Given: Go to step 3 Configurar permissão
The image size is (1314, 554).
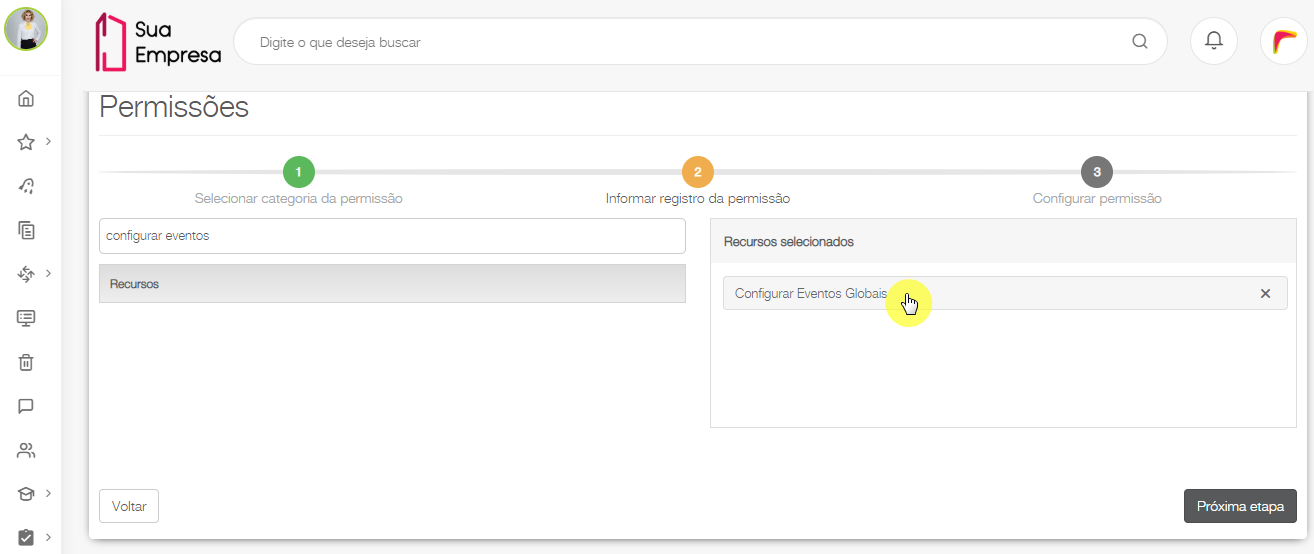Looking at the screenshot, I should 1097,172.
